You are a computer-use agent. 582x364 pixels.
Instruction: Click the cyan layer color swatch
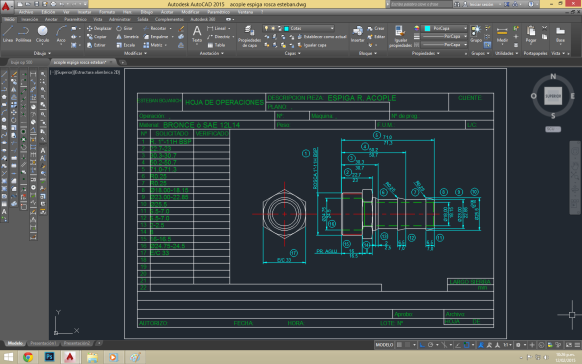click(x=287, y=29)
